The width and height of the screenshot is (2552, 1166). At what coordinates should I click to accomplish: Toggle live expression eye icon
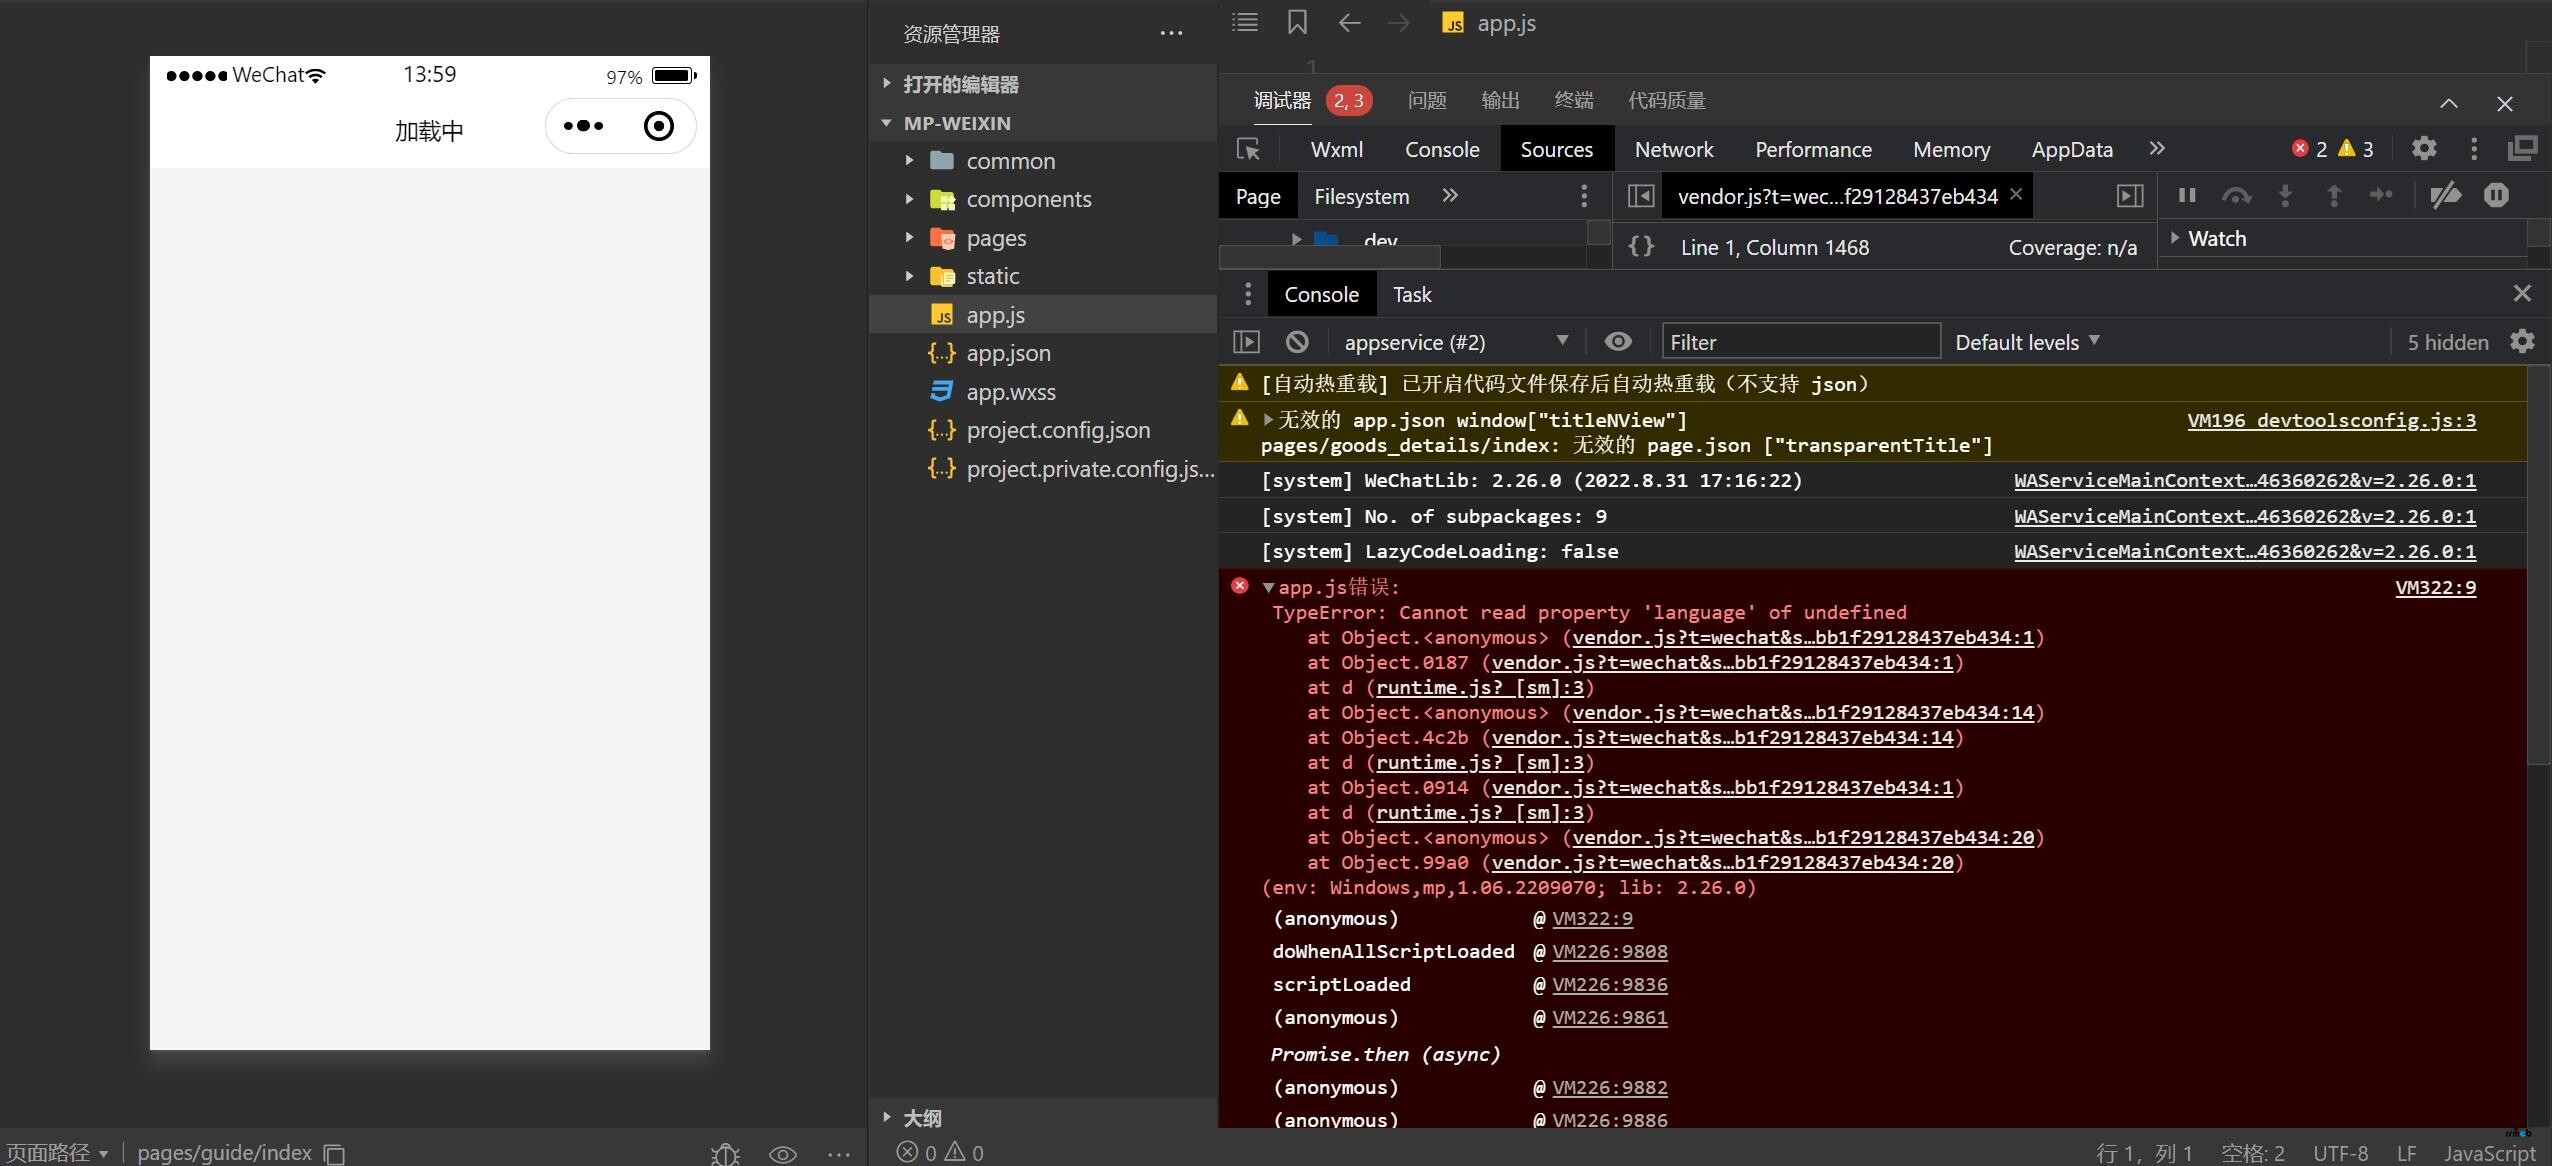point(1618,342)
